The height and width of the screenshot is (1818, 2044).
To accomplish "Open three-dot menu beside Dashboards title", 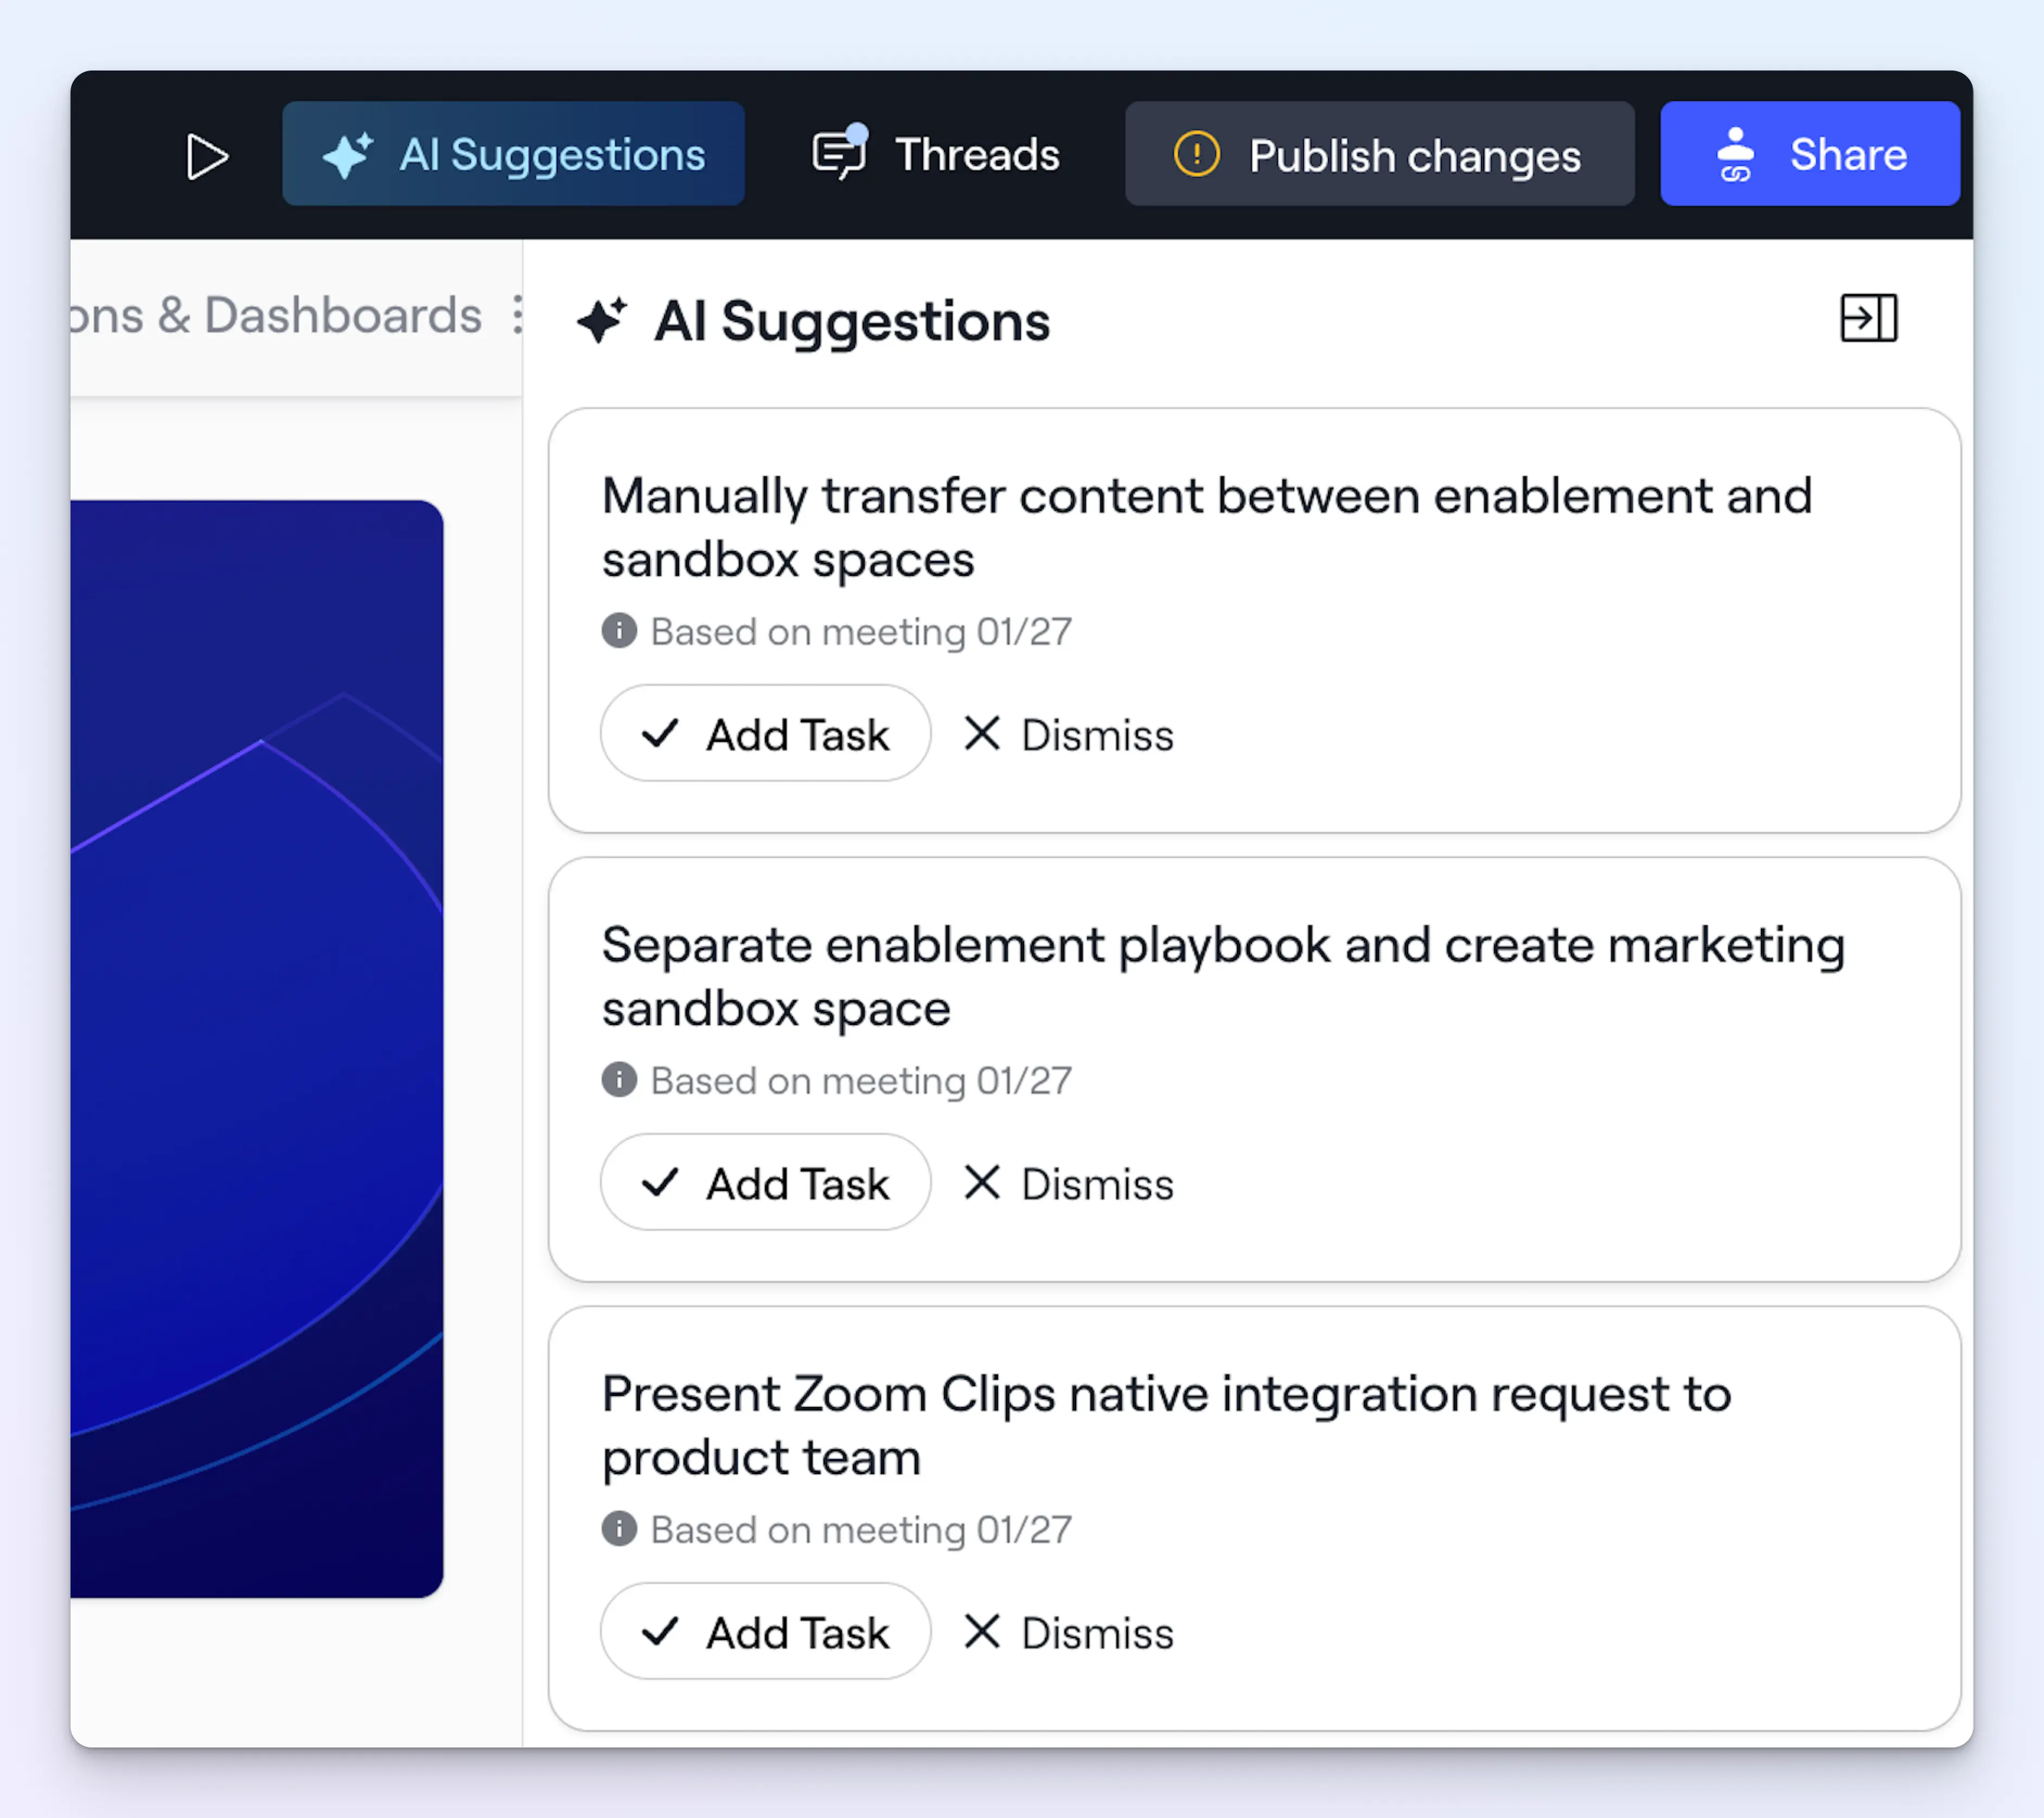I will 516,315.
